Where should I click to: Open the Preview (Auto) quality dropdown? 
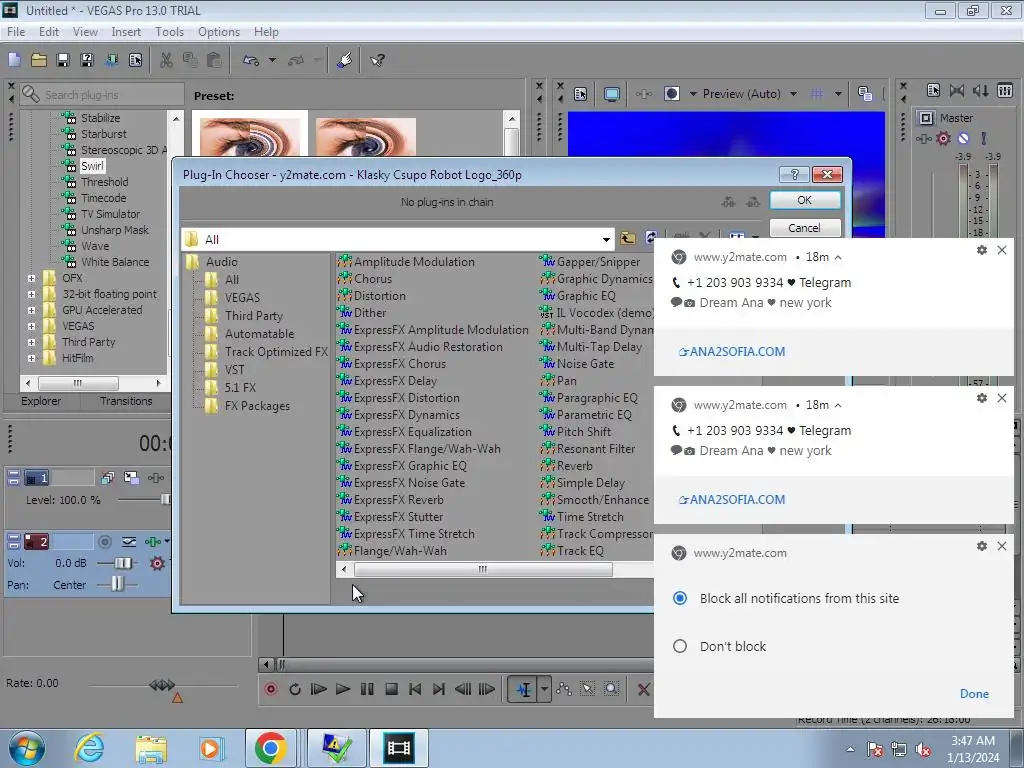coord(793,94)
